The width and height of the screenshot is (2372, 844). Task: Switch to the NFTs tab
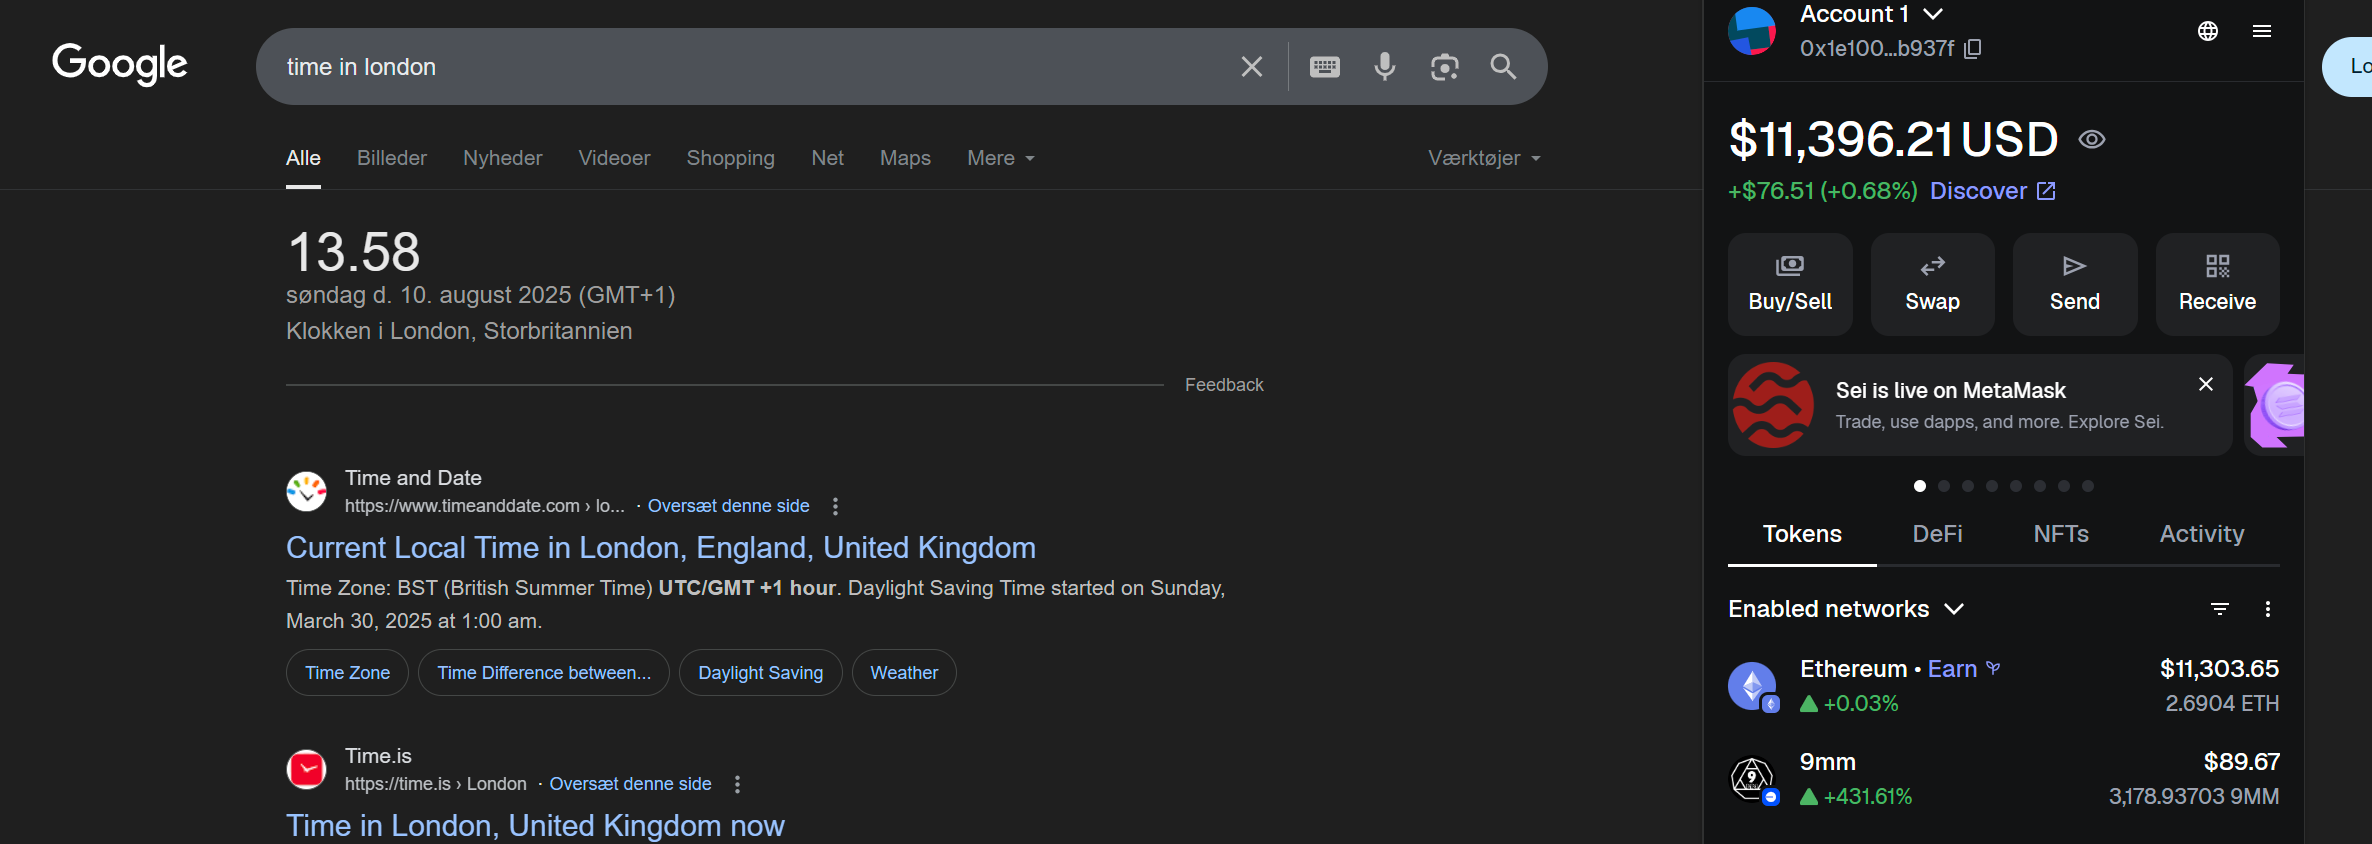click(x=2060, y=534)
